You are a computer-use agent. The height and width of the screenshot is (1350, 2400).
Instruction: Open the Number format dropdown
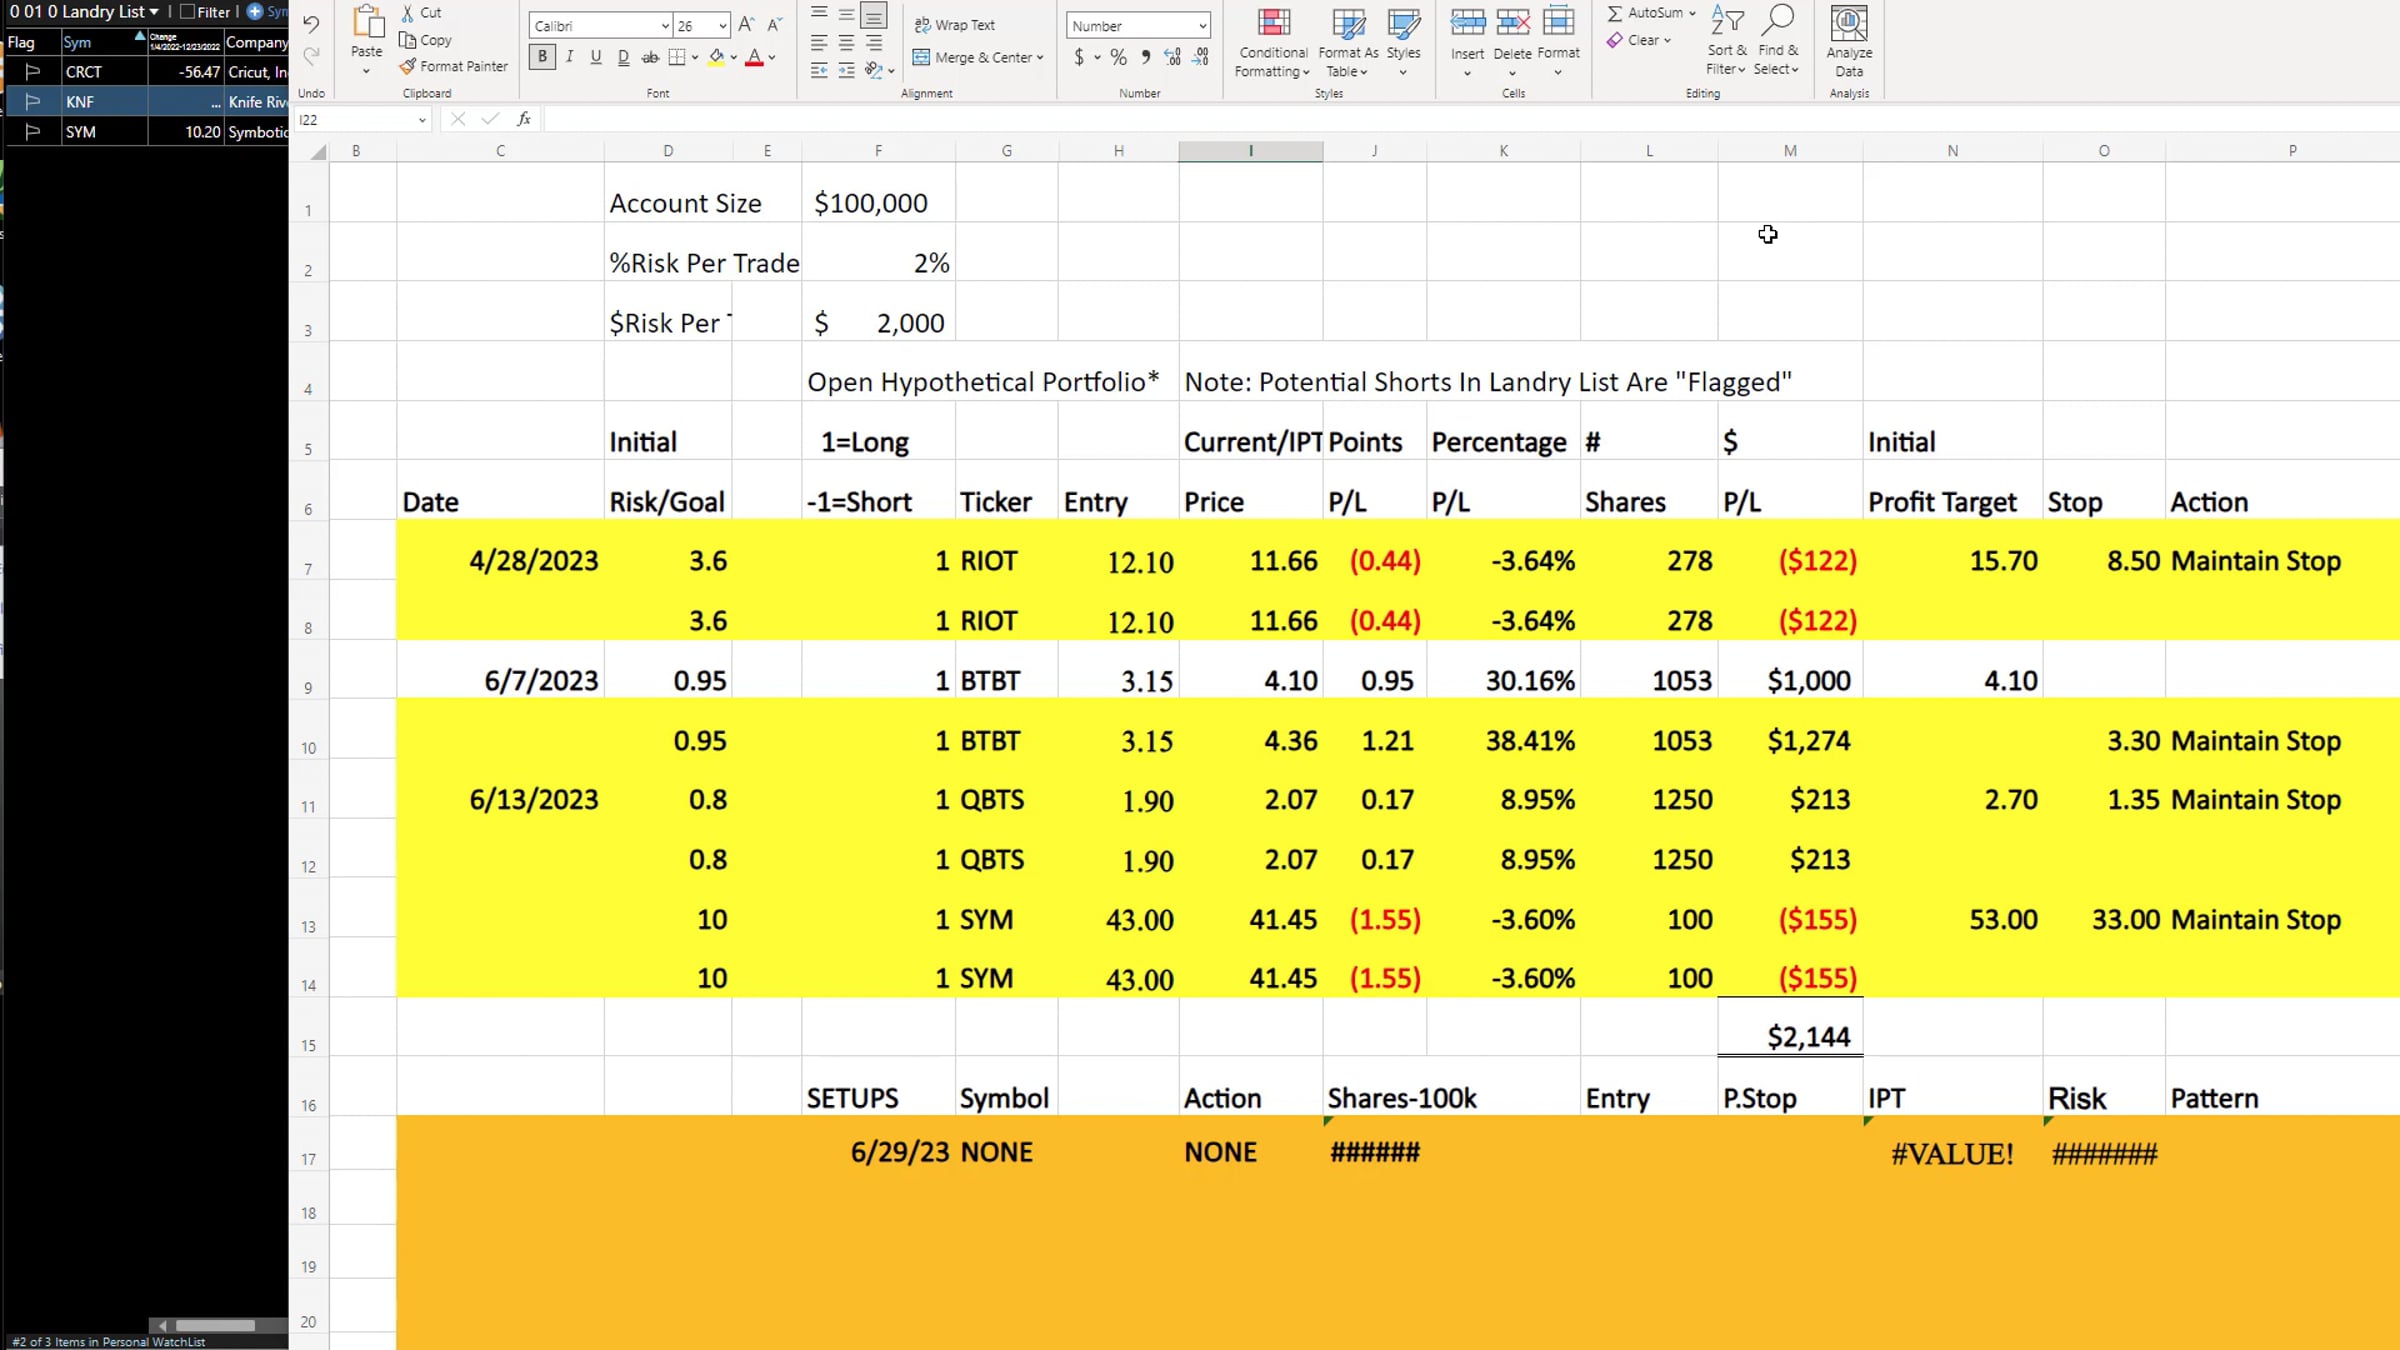coord(1202,26)
